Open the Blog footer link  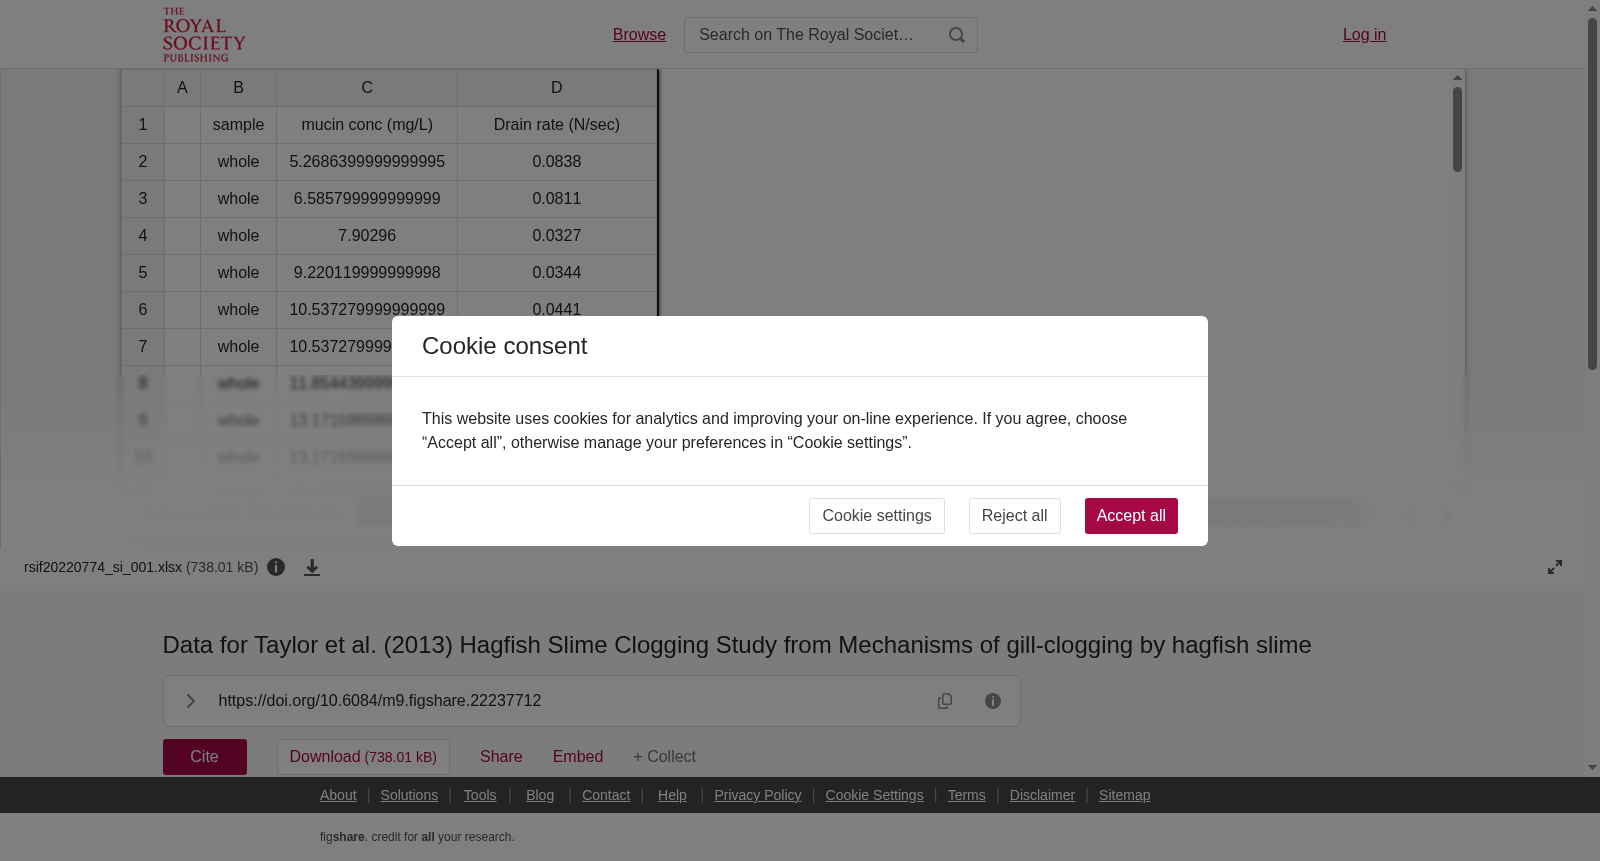(540, 795)
